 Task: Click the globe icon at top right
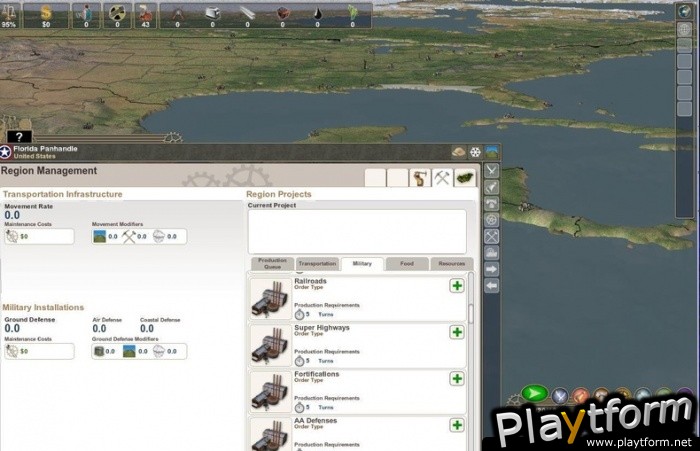(684, 11)
